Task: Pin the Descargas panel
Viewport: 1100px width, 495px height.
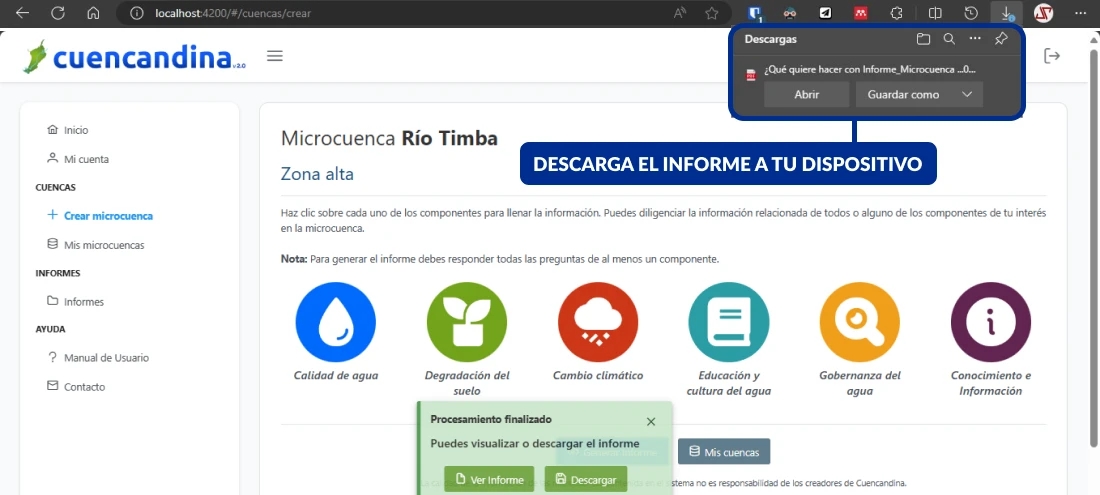Action: tap(1001, 39)
